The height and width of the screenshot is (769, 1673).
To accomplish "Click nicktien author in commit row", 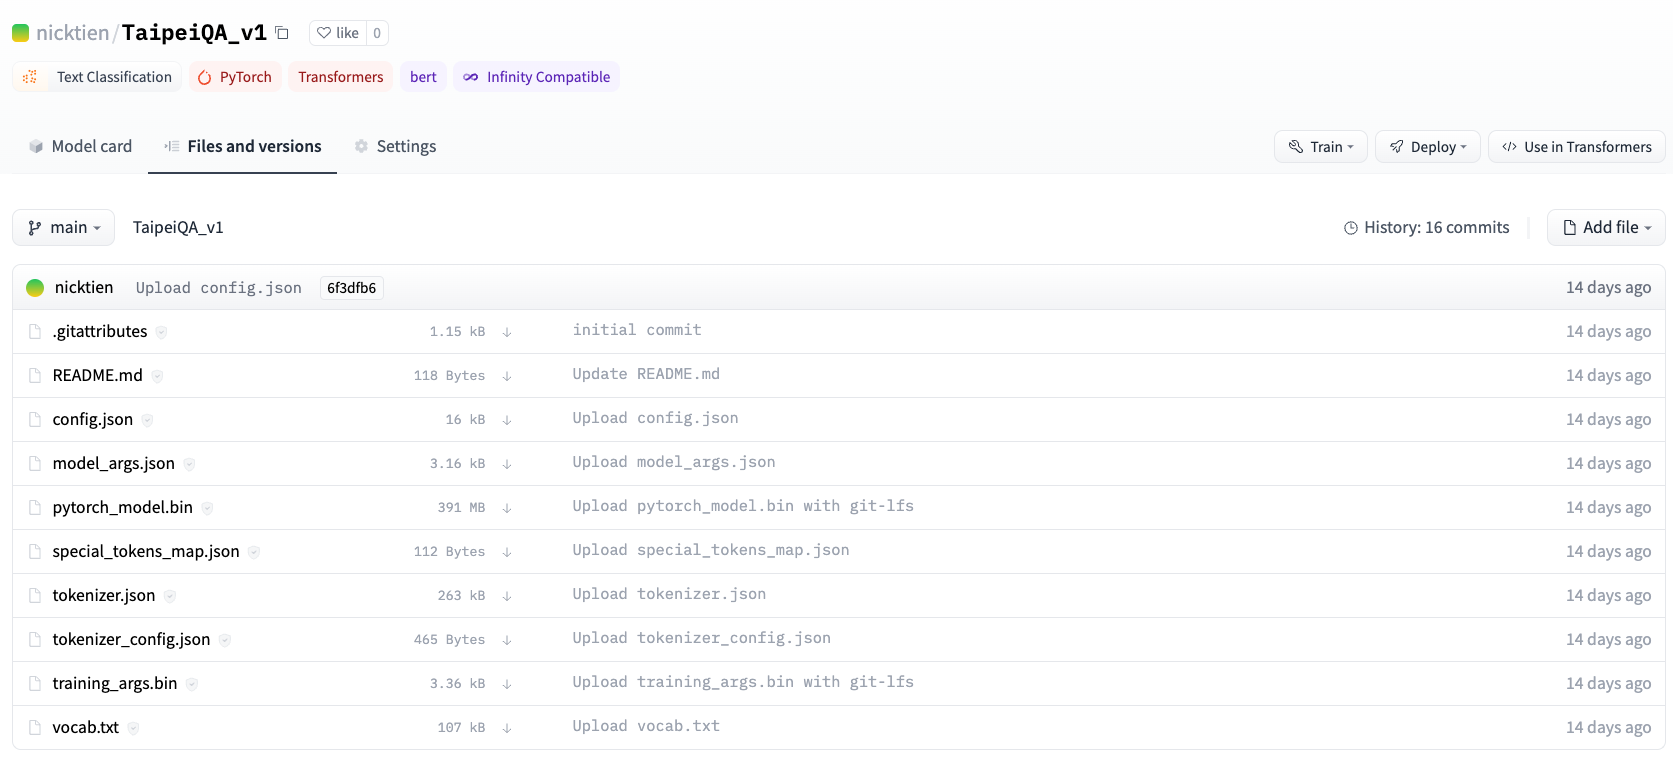I will [84, 288].
